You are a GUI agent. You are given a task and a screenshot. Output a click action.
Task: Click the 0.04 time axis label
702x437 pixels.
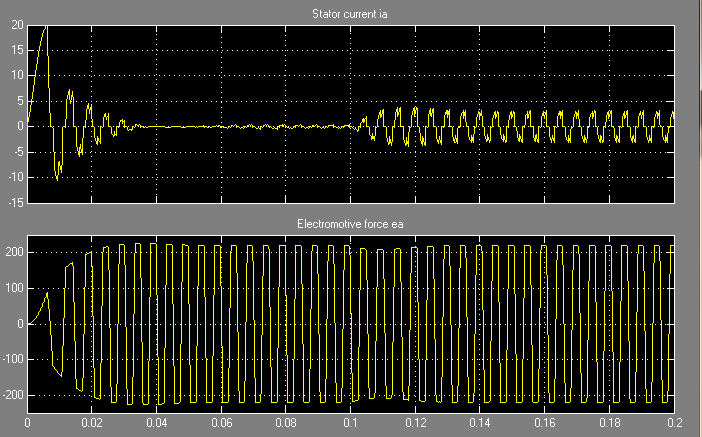pos(157,423)
